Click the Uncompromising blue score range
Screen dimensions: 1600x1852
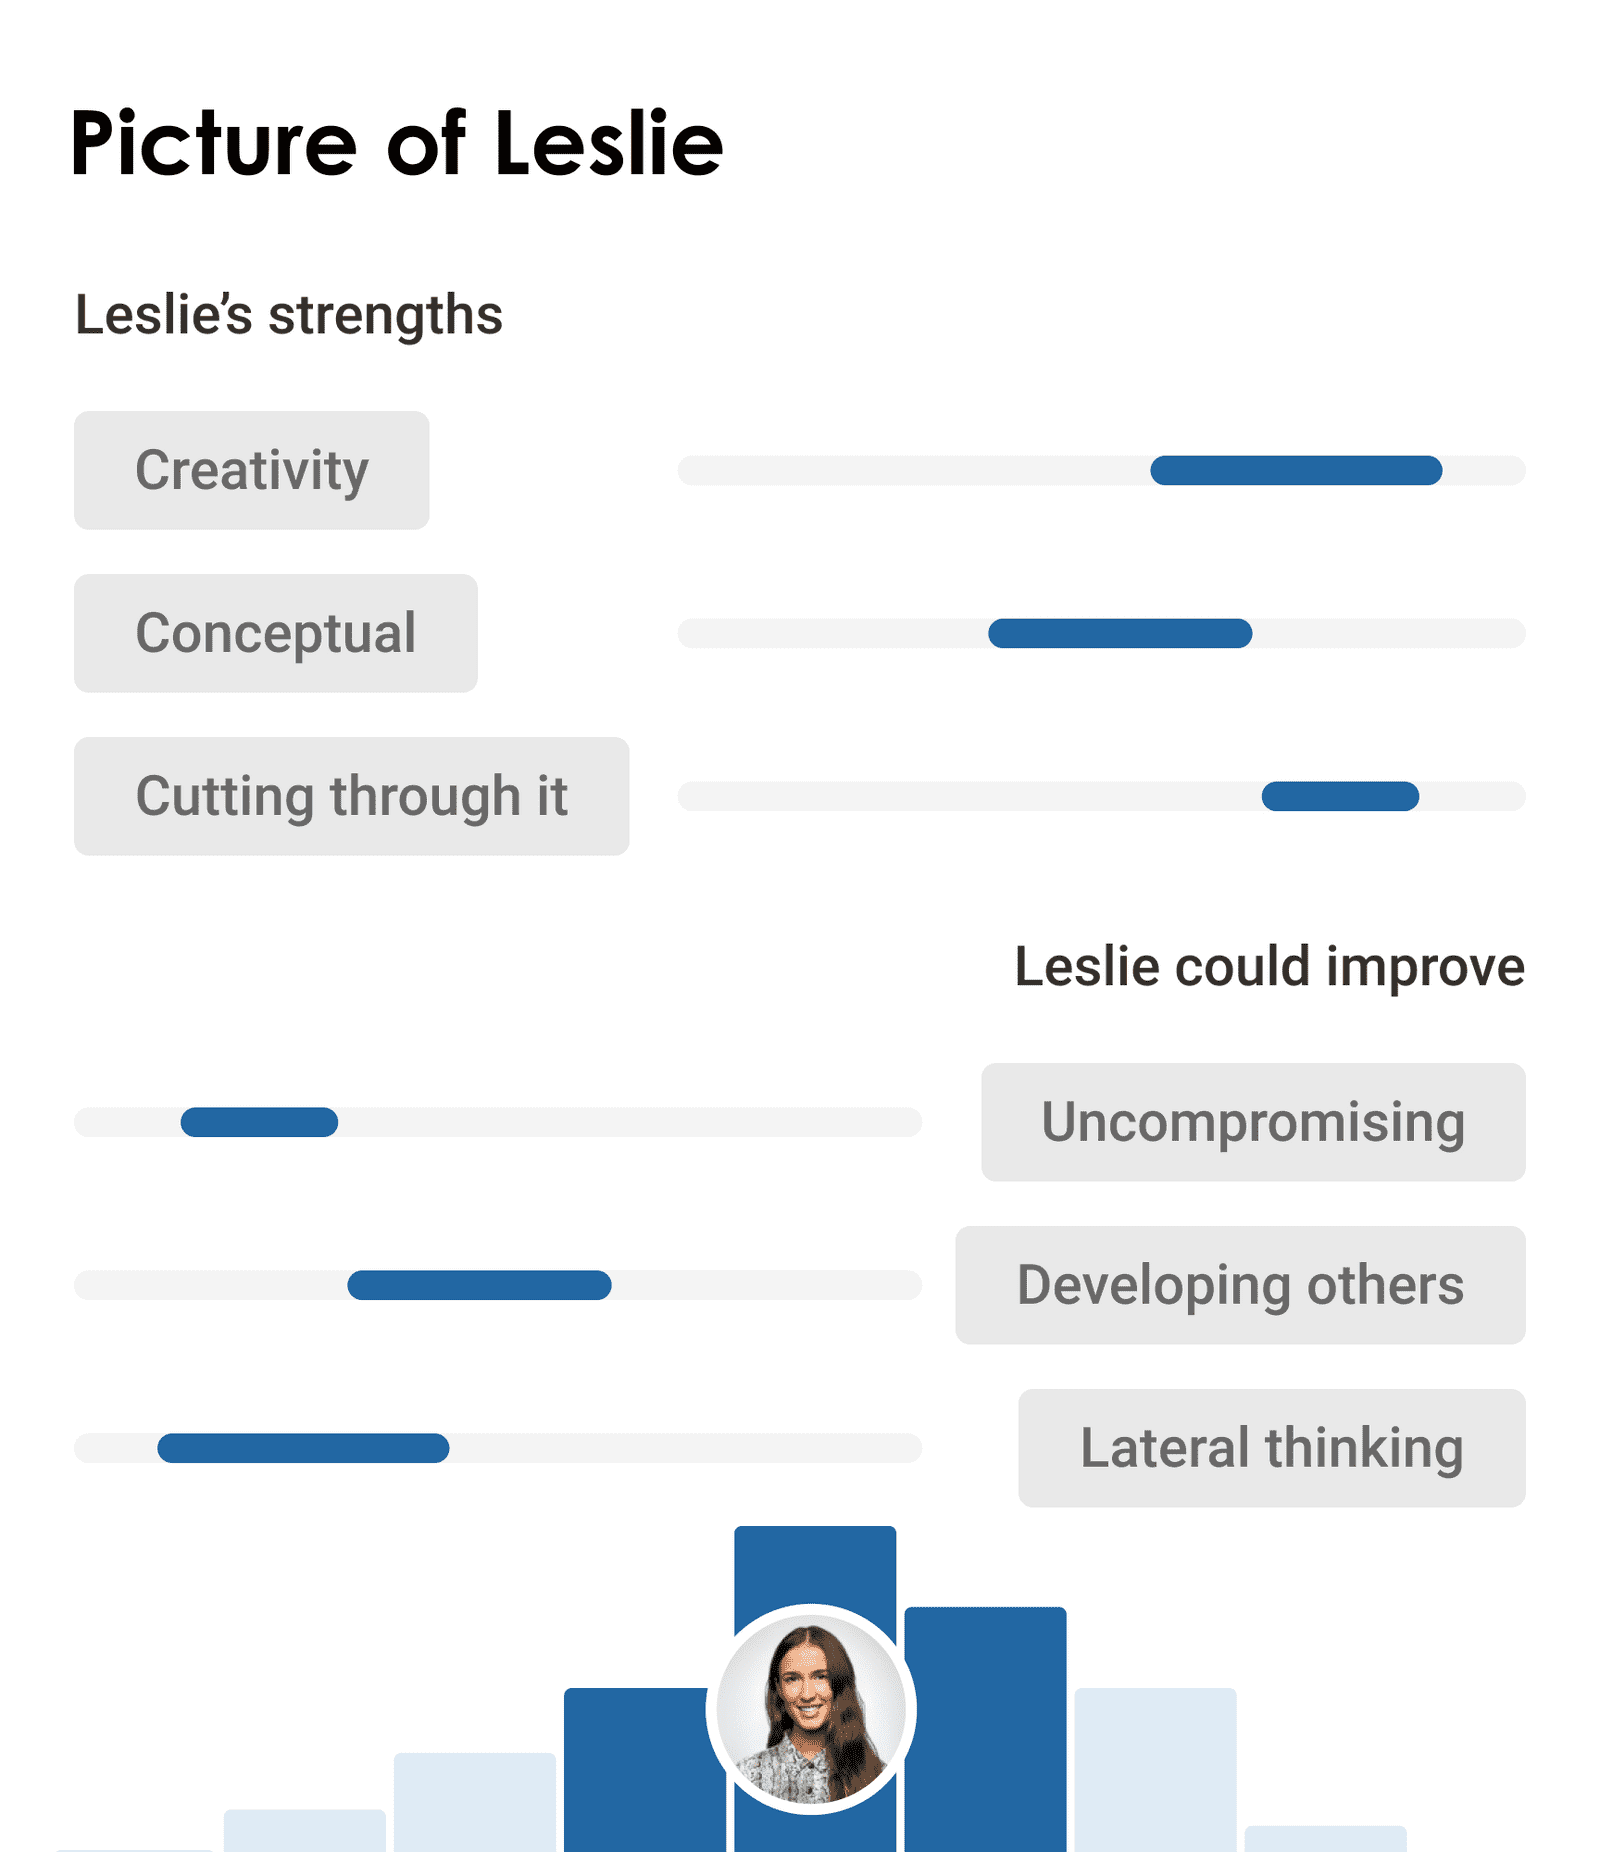pyautogui.click(x=259, y=1122)
